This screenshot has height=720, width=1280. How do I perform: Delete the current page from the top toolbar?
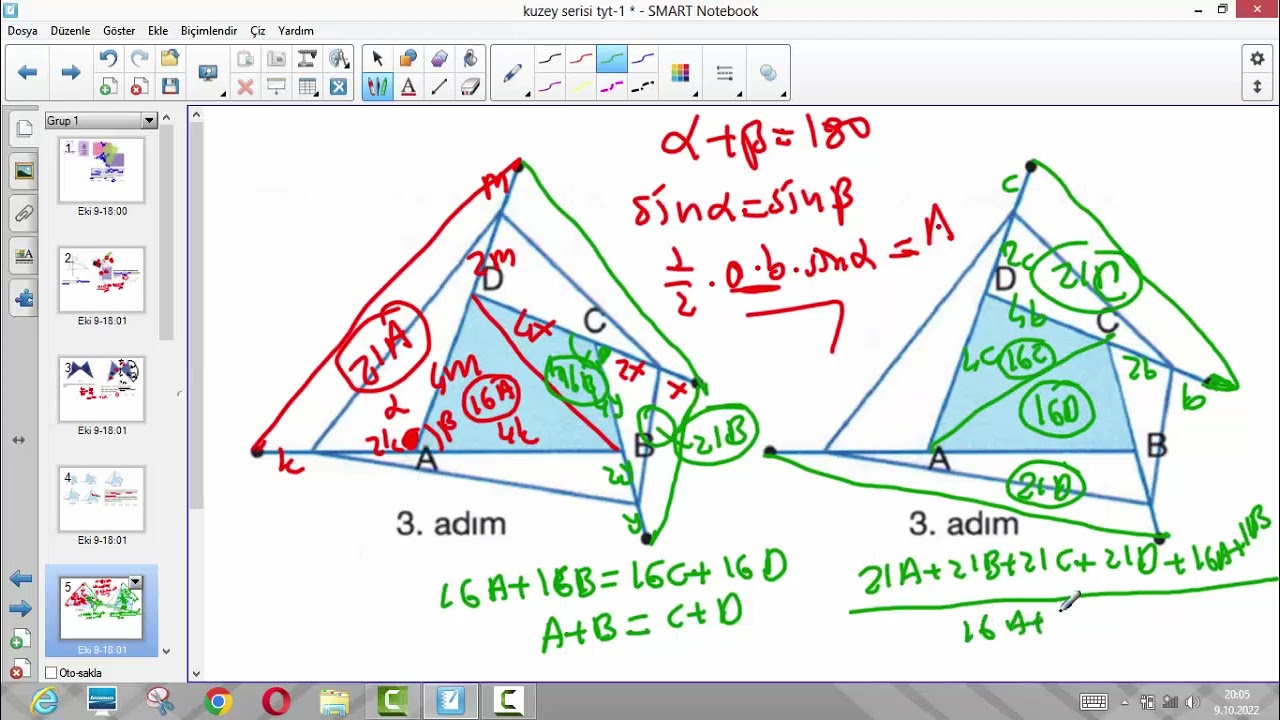tap(139, 87)
